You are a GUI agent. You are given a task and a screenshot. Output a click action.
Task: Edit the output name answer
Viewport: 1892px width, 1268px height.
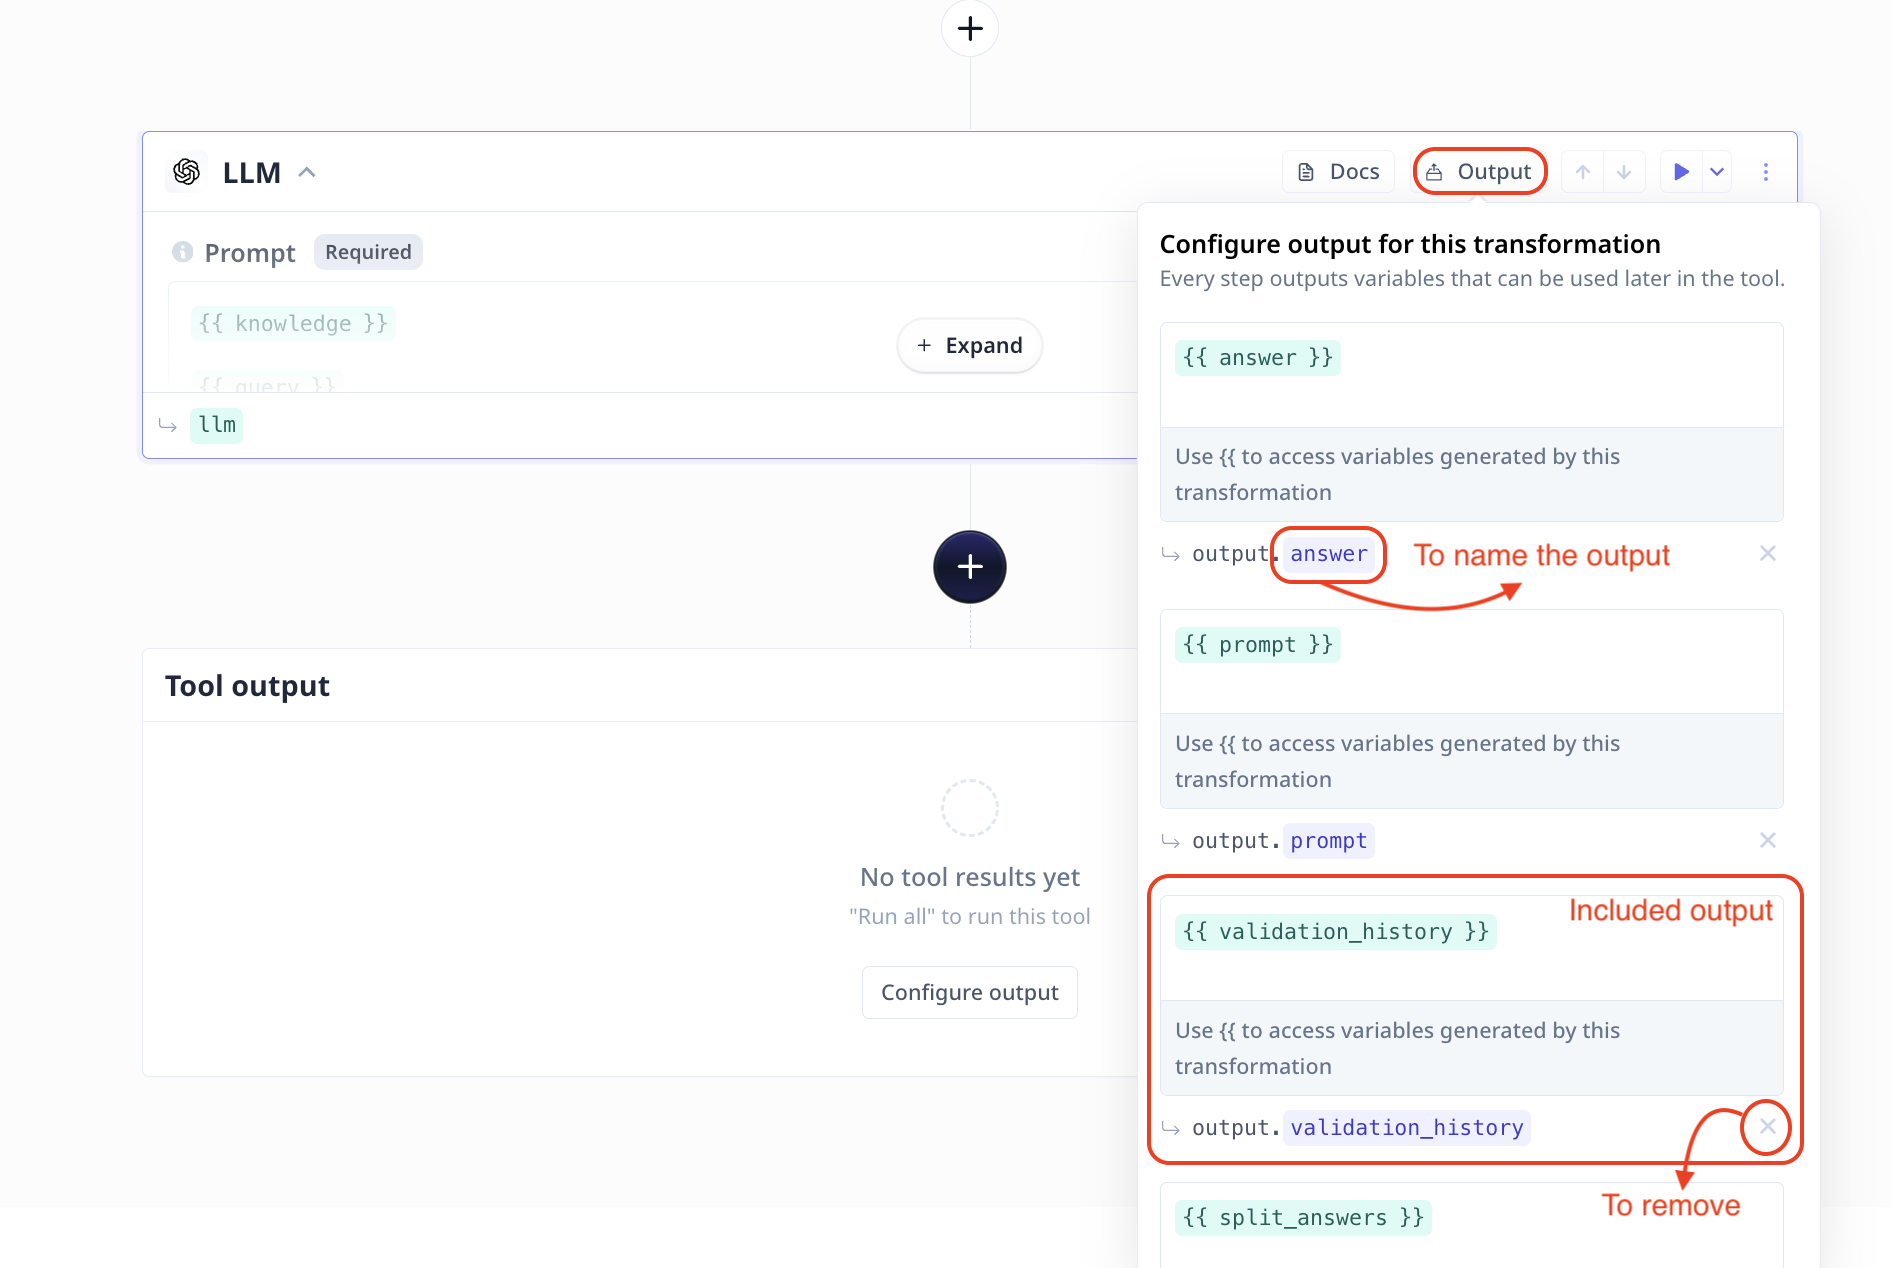point(1328,554)
